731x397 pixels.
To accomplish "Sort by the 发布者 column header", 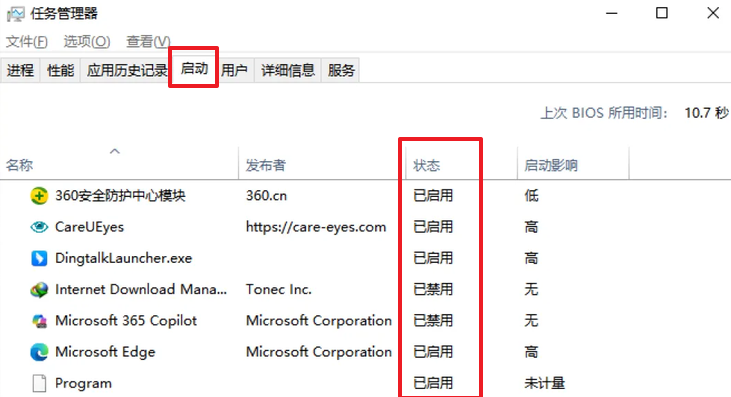I will coord(322,165).
